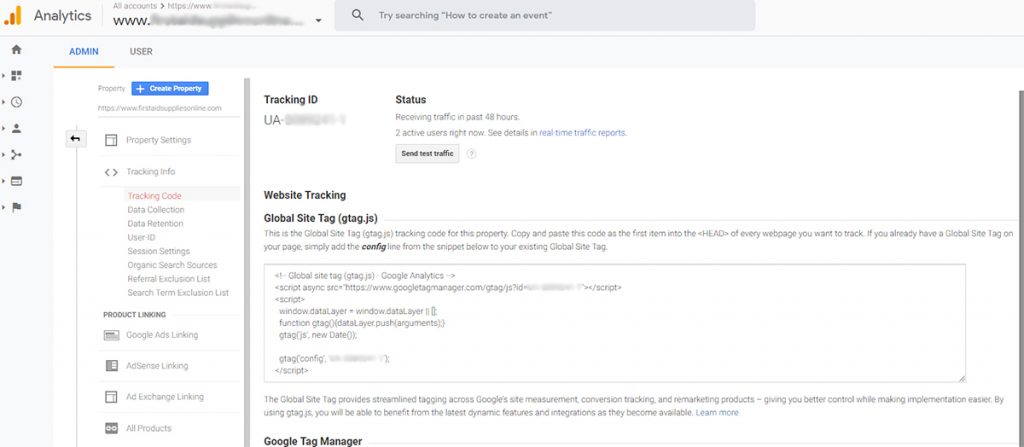Switch to the USER tab
This screenshot has width=1024, height=447.
[141, 52]
